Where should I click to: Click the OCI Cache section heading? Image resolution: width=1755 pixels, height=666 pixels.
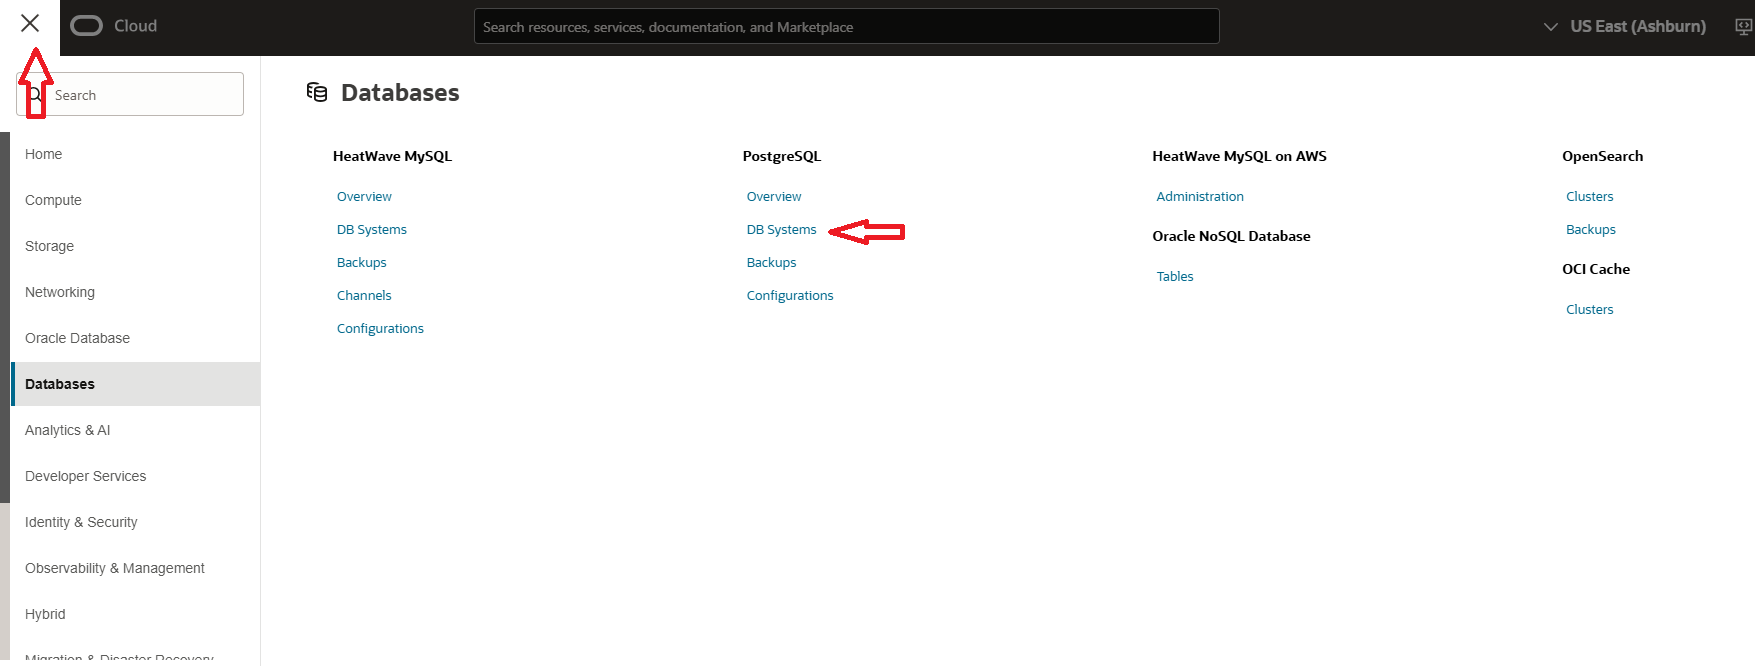coord(1596,270)
